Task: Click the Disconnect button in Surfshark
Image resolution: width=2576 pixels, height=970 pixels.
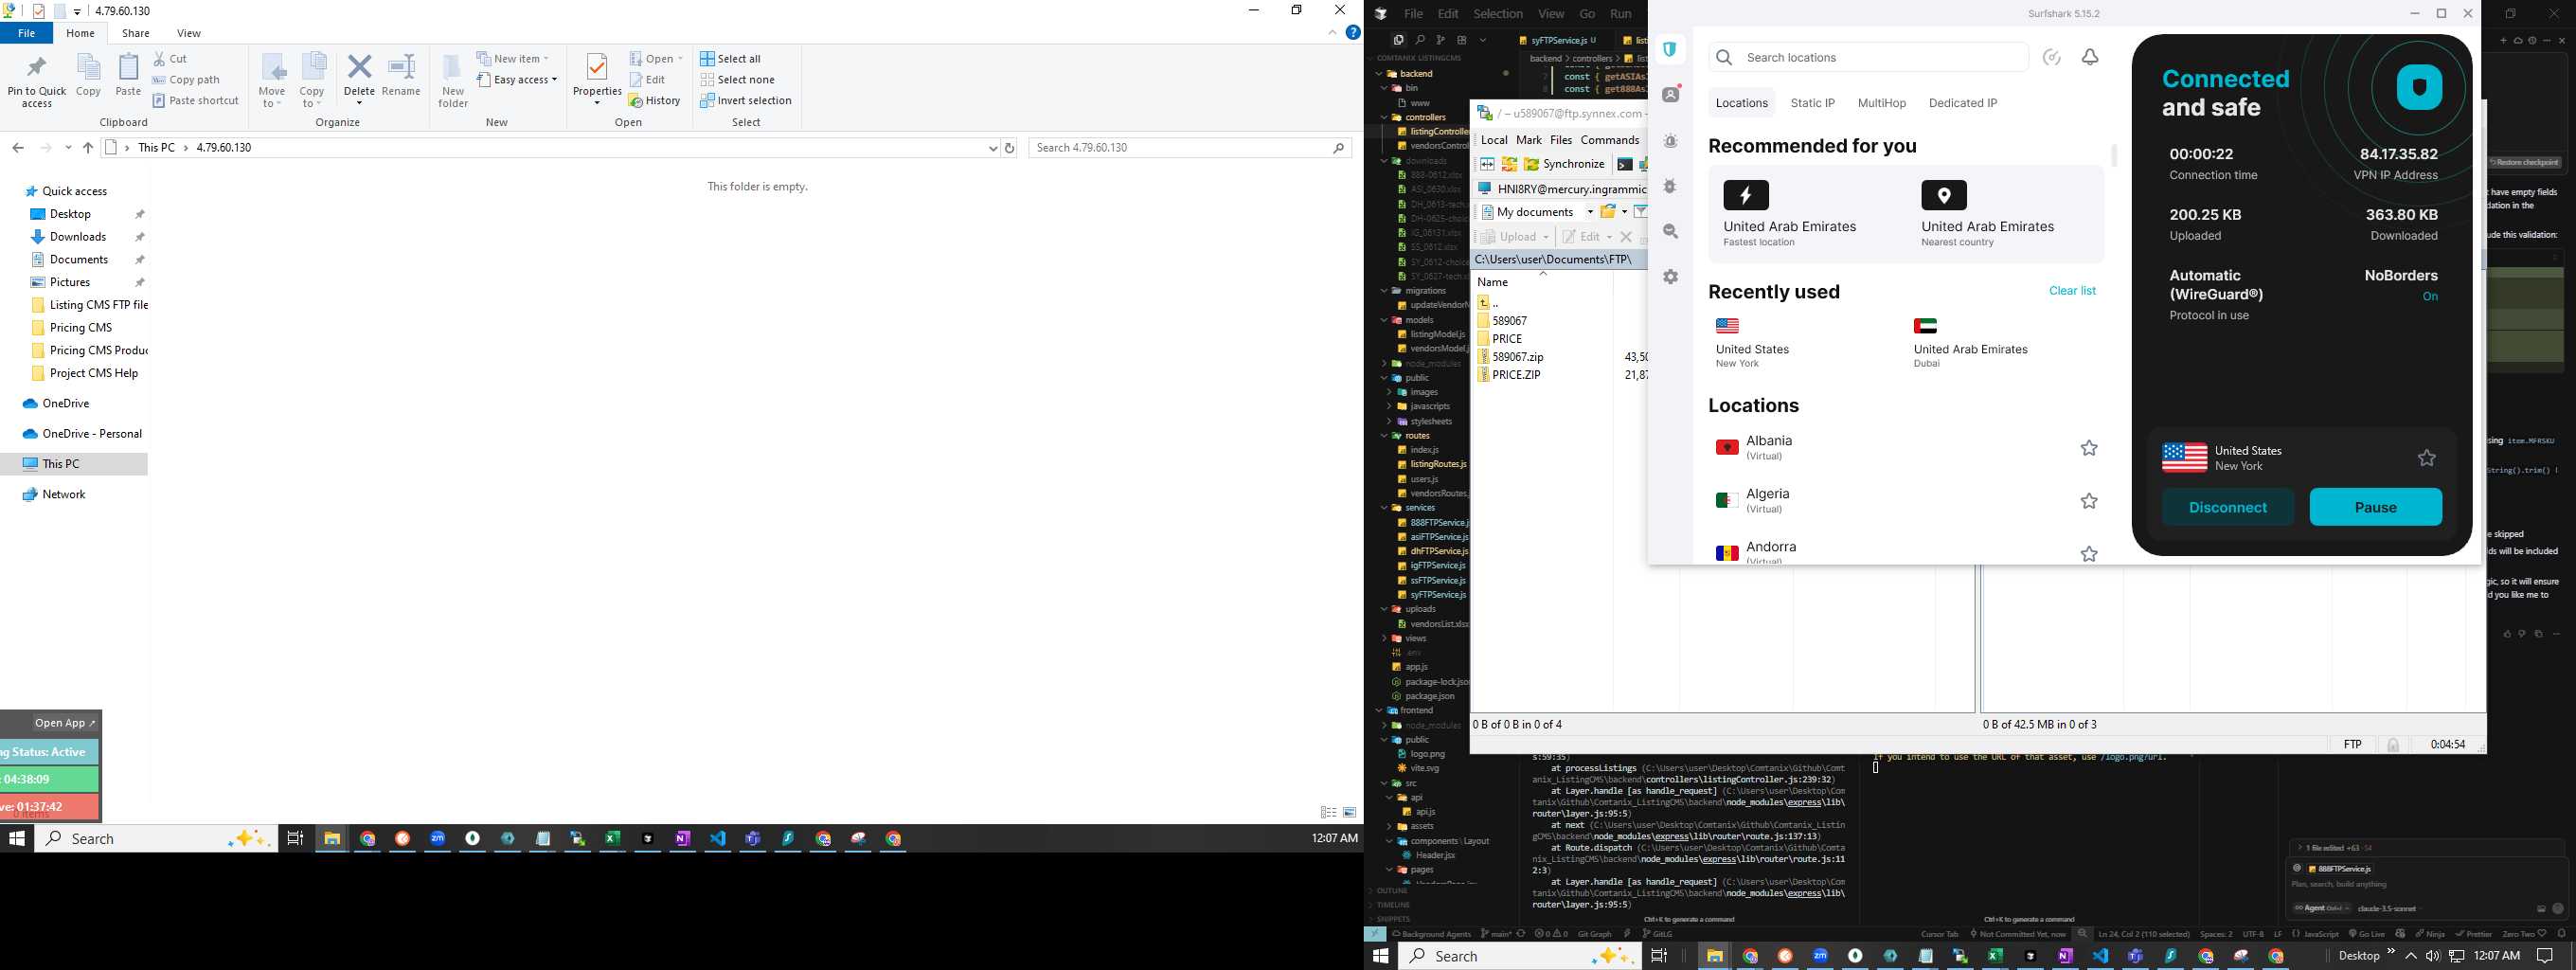Action: (x=2228, y=507)
